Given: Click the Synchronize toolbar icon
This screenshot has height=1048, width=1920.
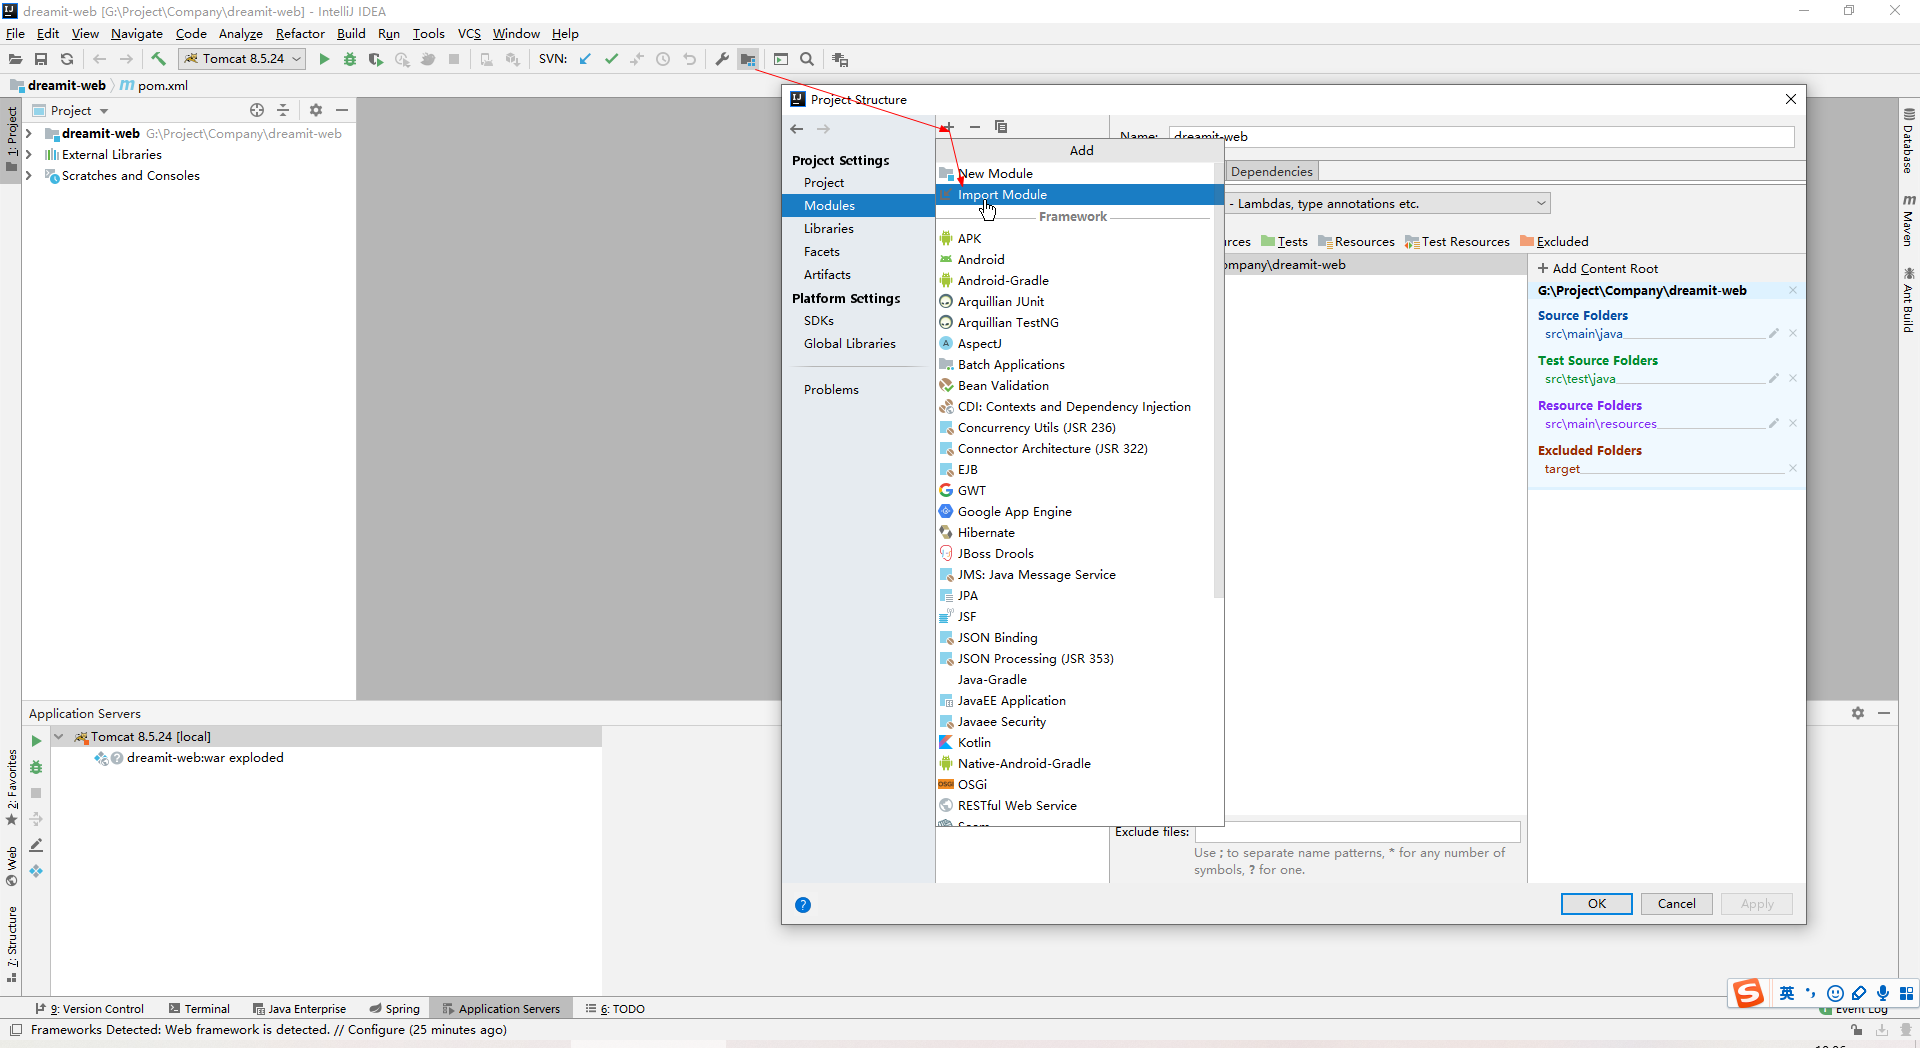Looking at the screenshot, I should 67,60.
